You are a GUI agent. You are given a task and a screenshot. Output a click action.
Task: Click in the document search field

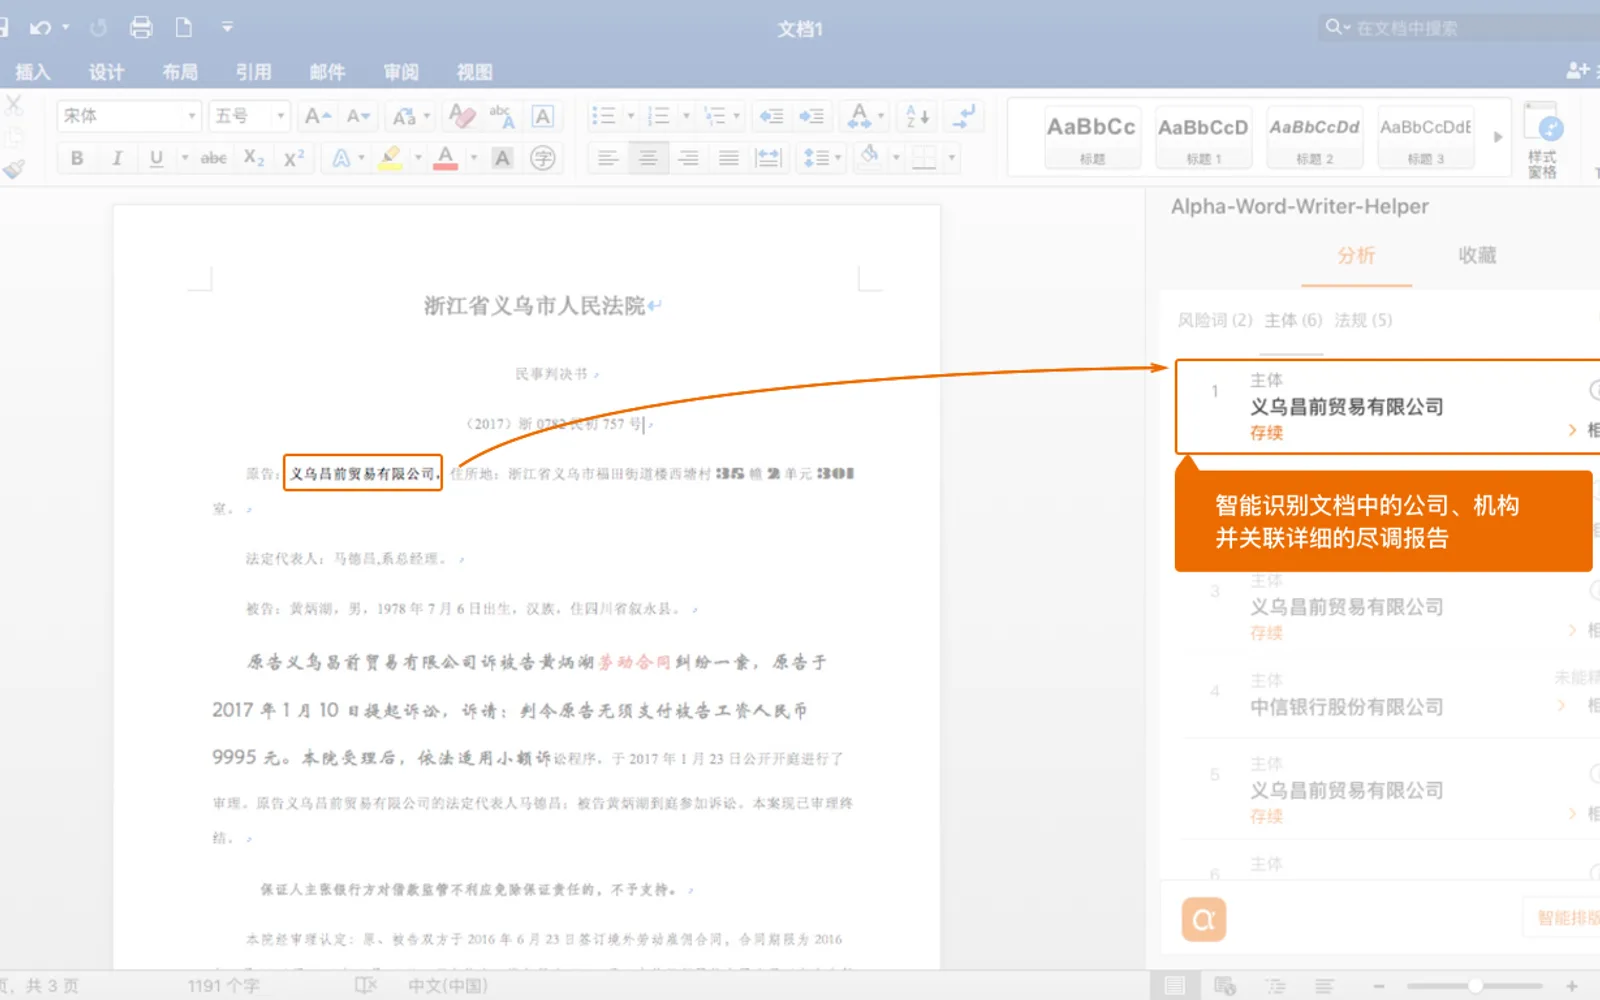point(1460,28)
